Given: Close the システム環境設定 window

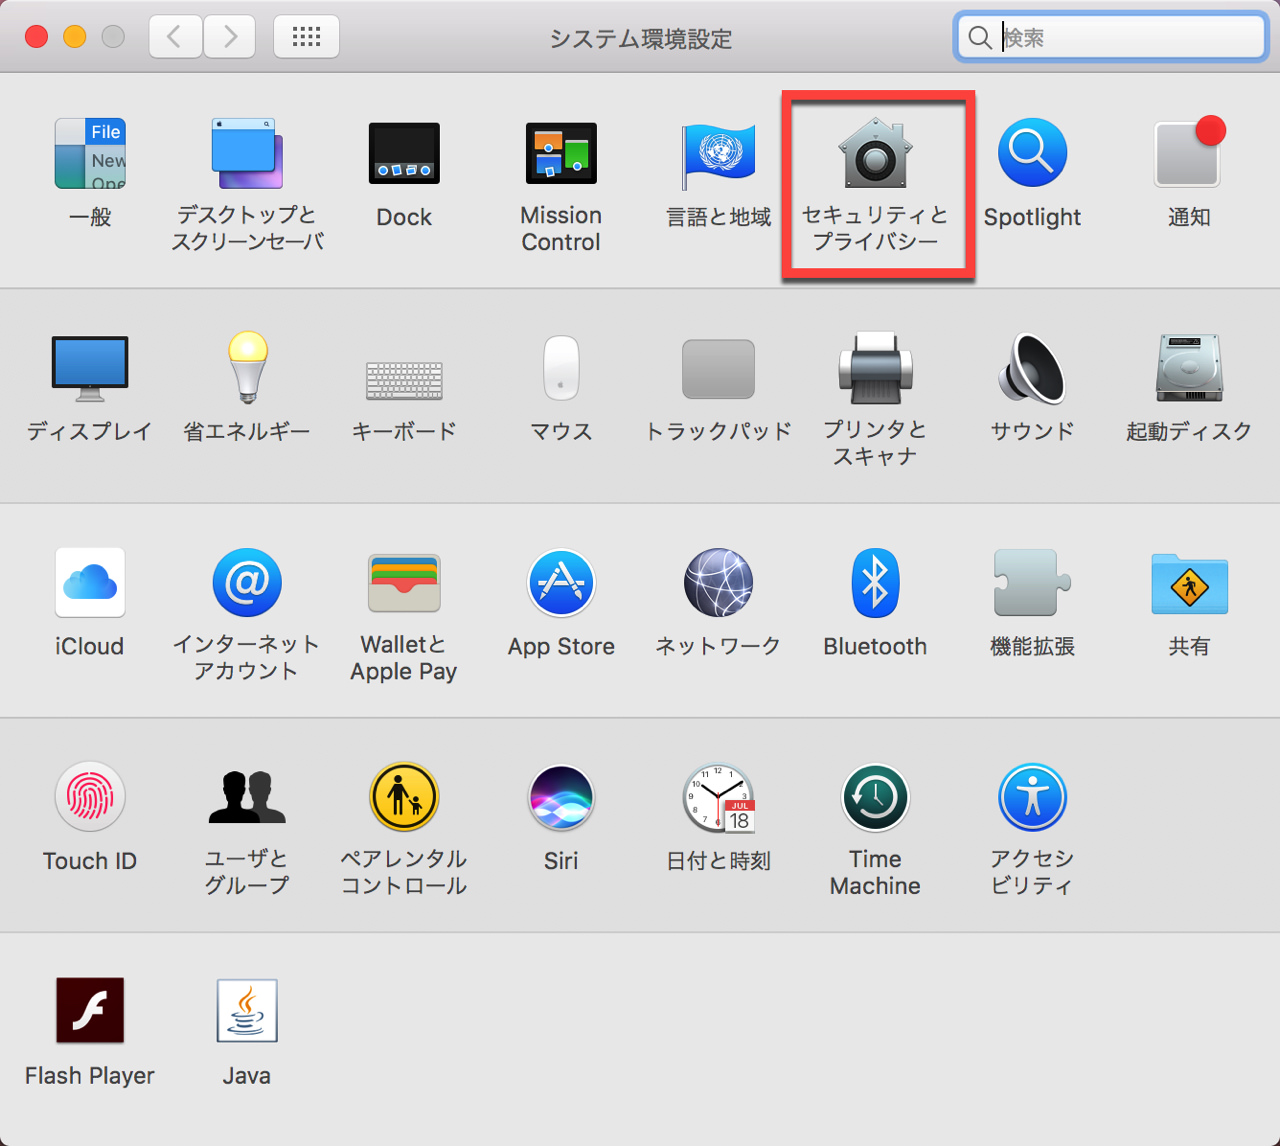Looking at the screenshot, I should point(36,37).
